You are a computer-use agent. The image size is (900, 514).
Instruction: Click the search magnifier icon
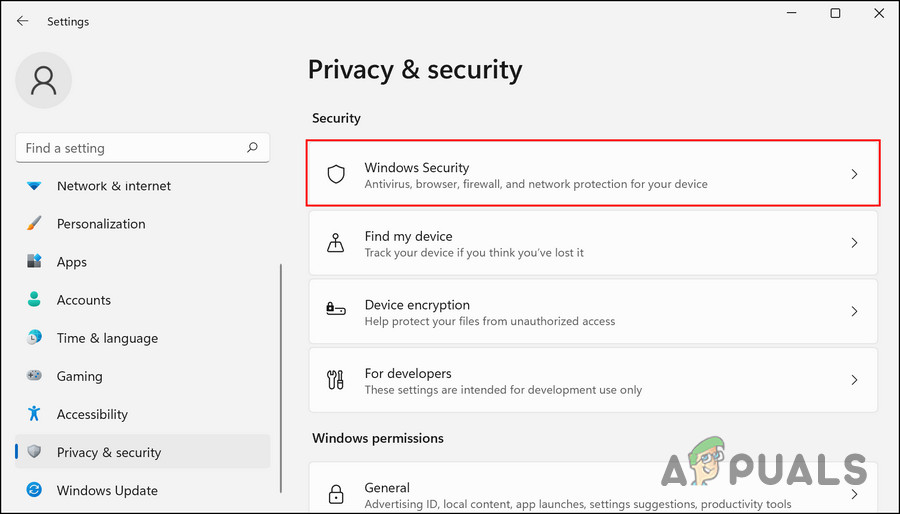253,148
